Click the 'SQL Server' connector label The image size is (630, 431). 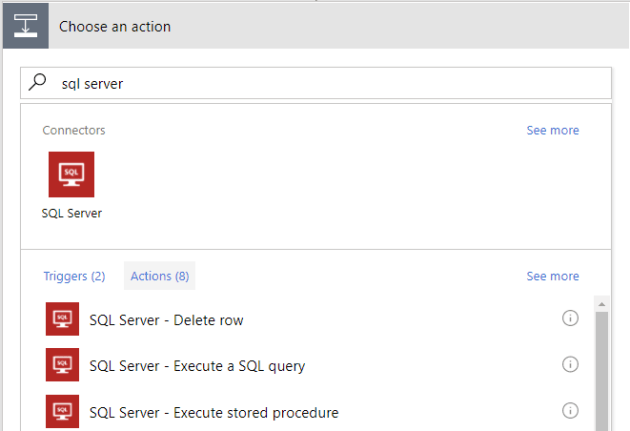(x=71, y=213)
